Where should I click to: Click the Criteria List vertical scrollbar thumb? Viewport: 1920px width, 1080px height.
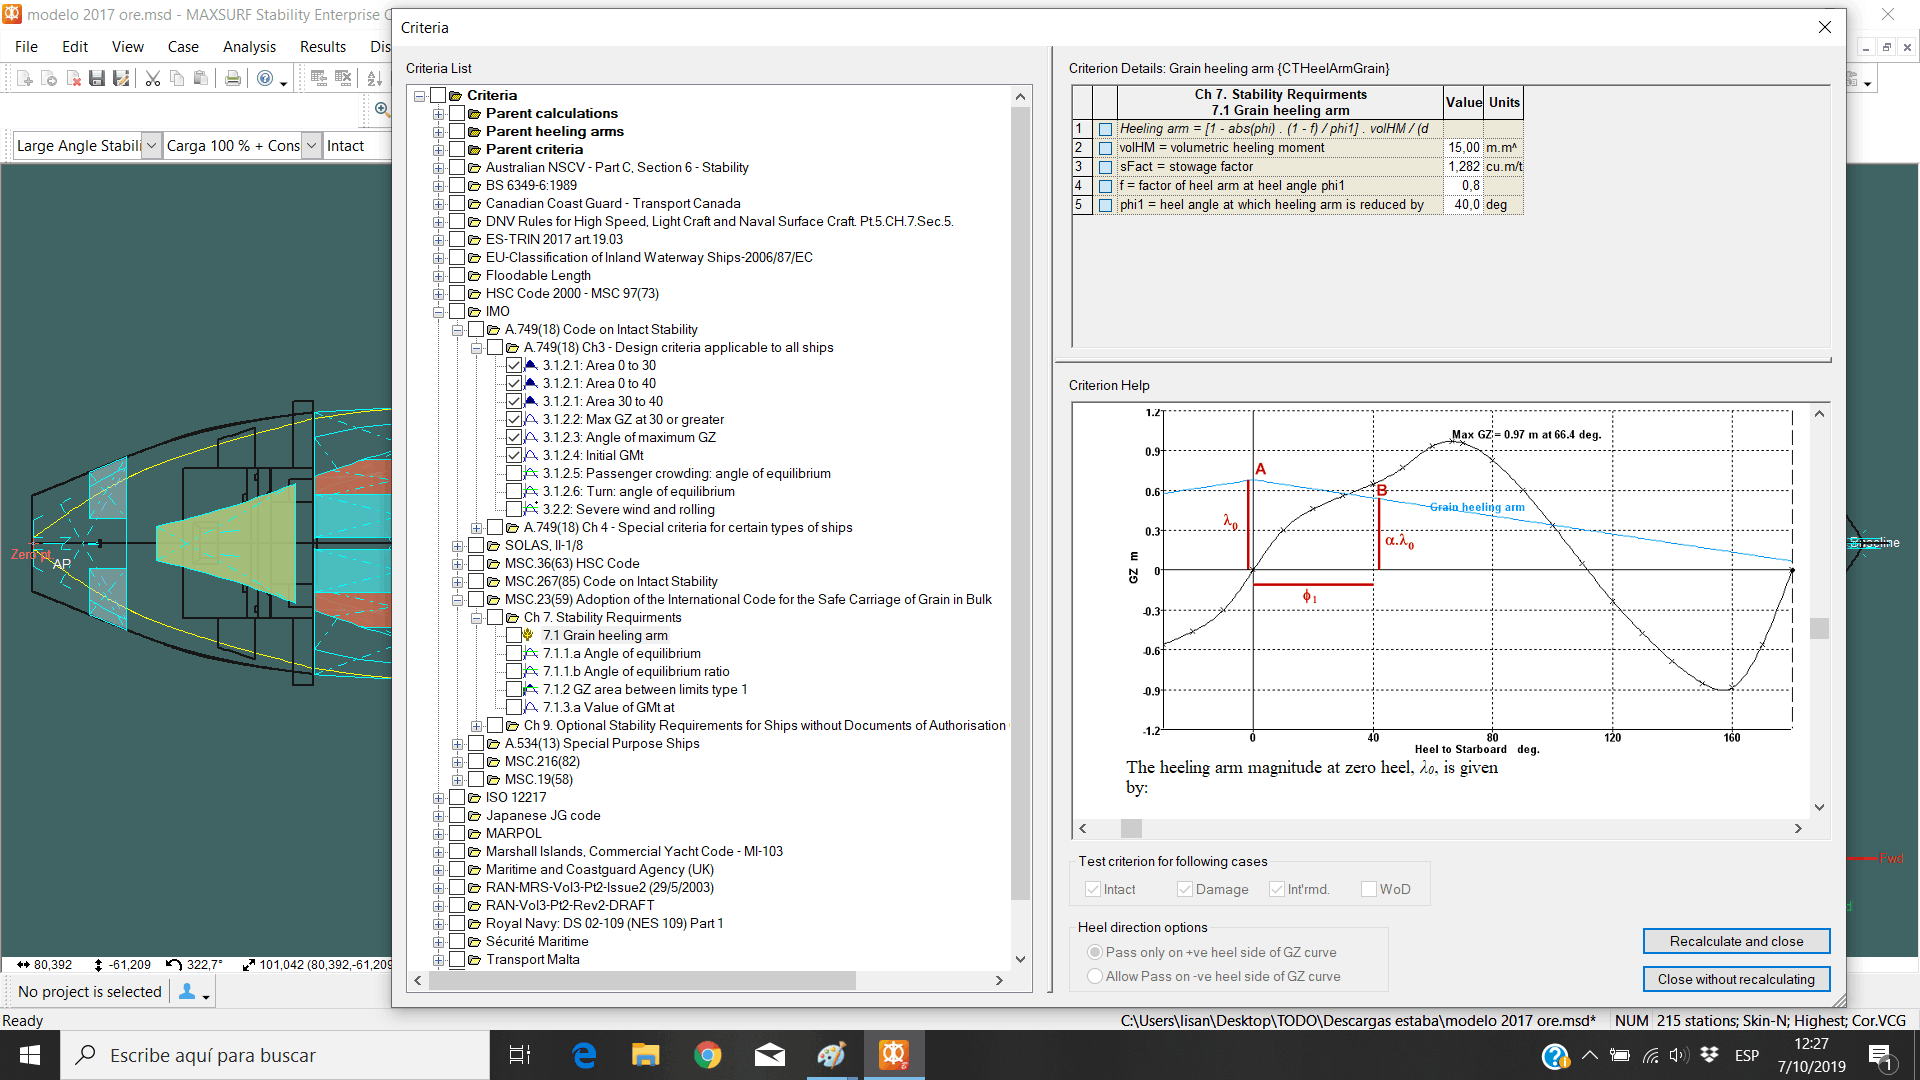point(1020,502)
